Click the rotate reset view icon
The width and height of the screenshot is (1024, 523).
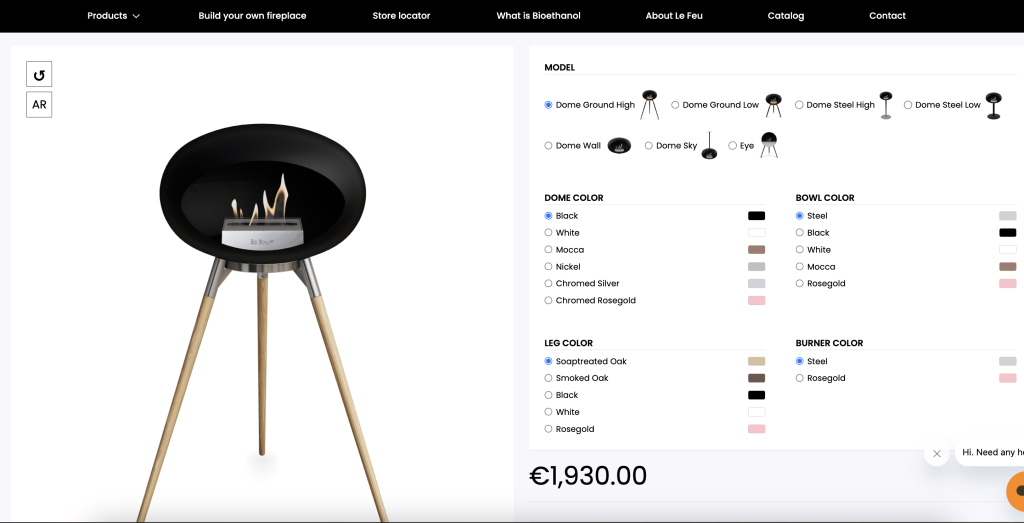(39, 74)
